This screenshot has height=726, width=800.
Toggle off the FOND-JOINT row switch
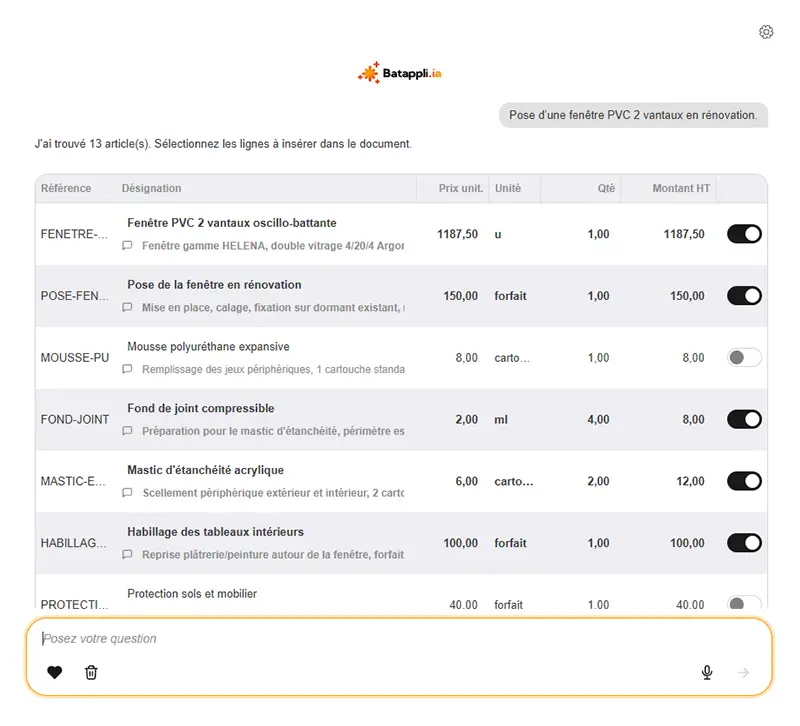[744, 419]
